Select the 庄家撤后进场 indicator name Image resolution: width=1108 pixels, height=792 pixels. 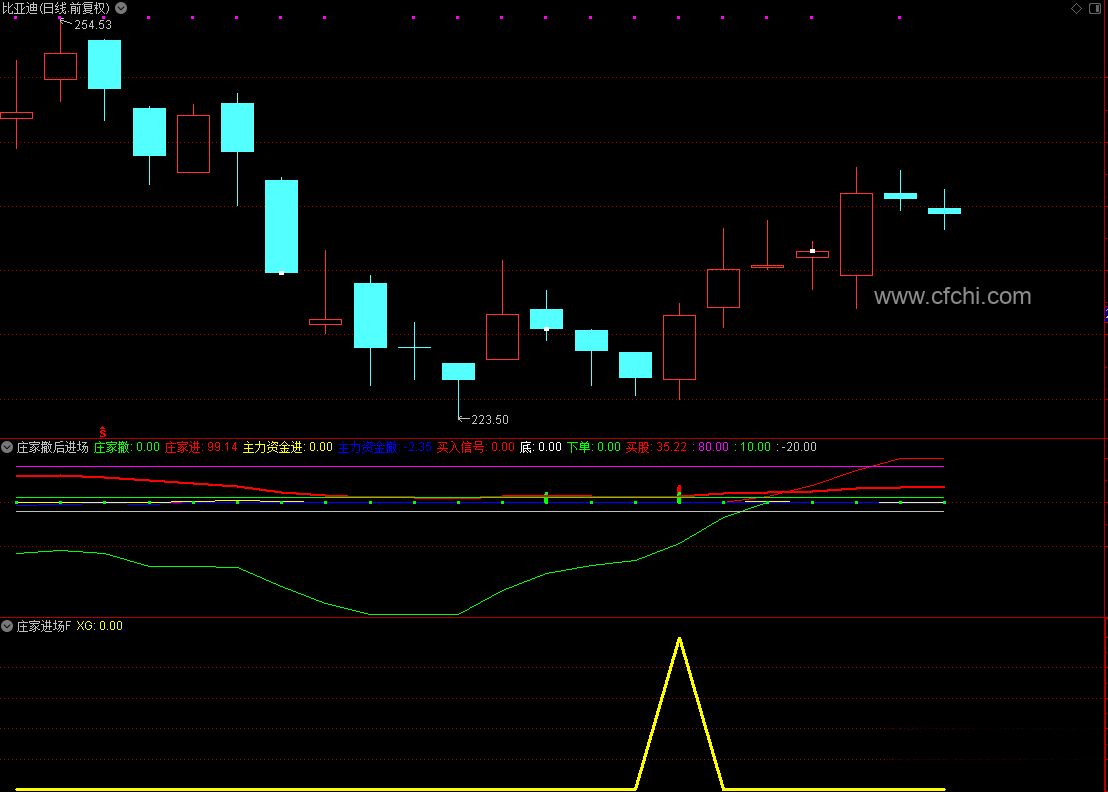pos(52,447)
